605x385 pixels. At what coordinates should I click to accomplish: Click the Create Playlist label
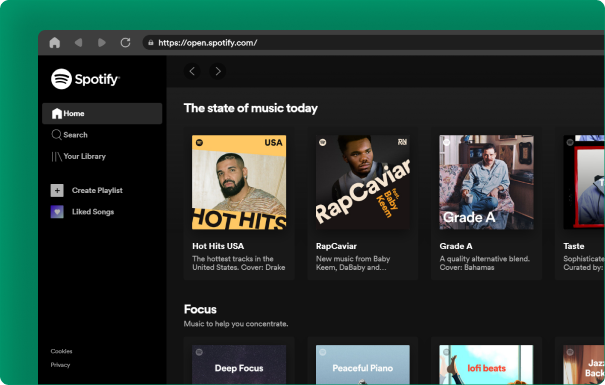point(97,190)
